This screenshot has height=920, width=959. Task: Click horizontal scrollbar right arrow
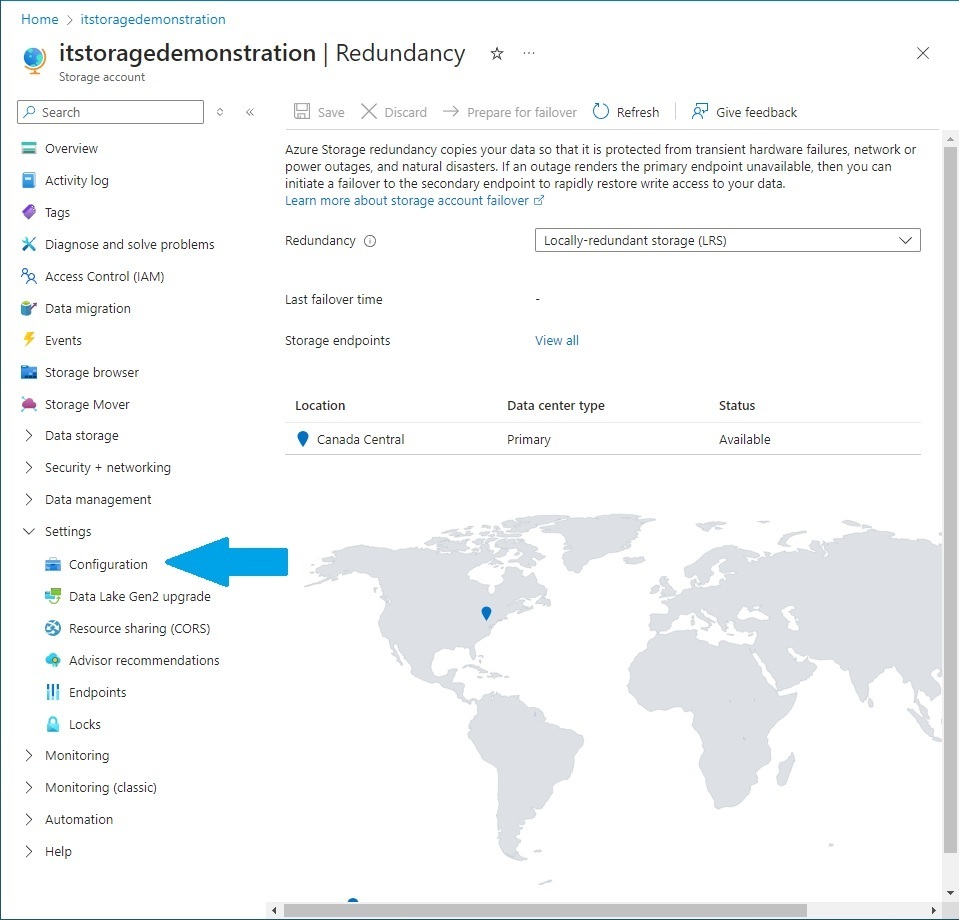933,910
